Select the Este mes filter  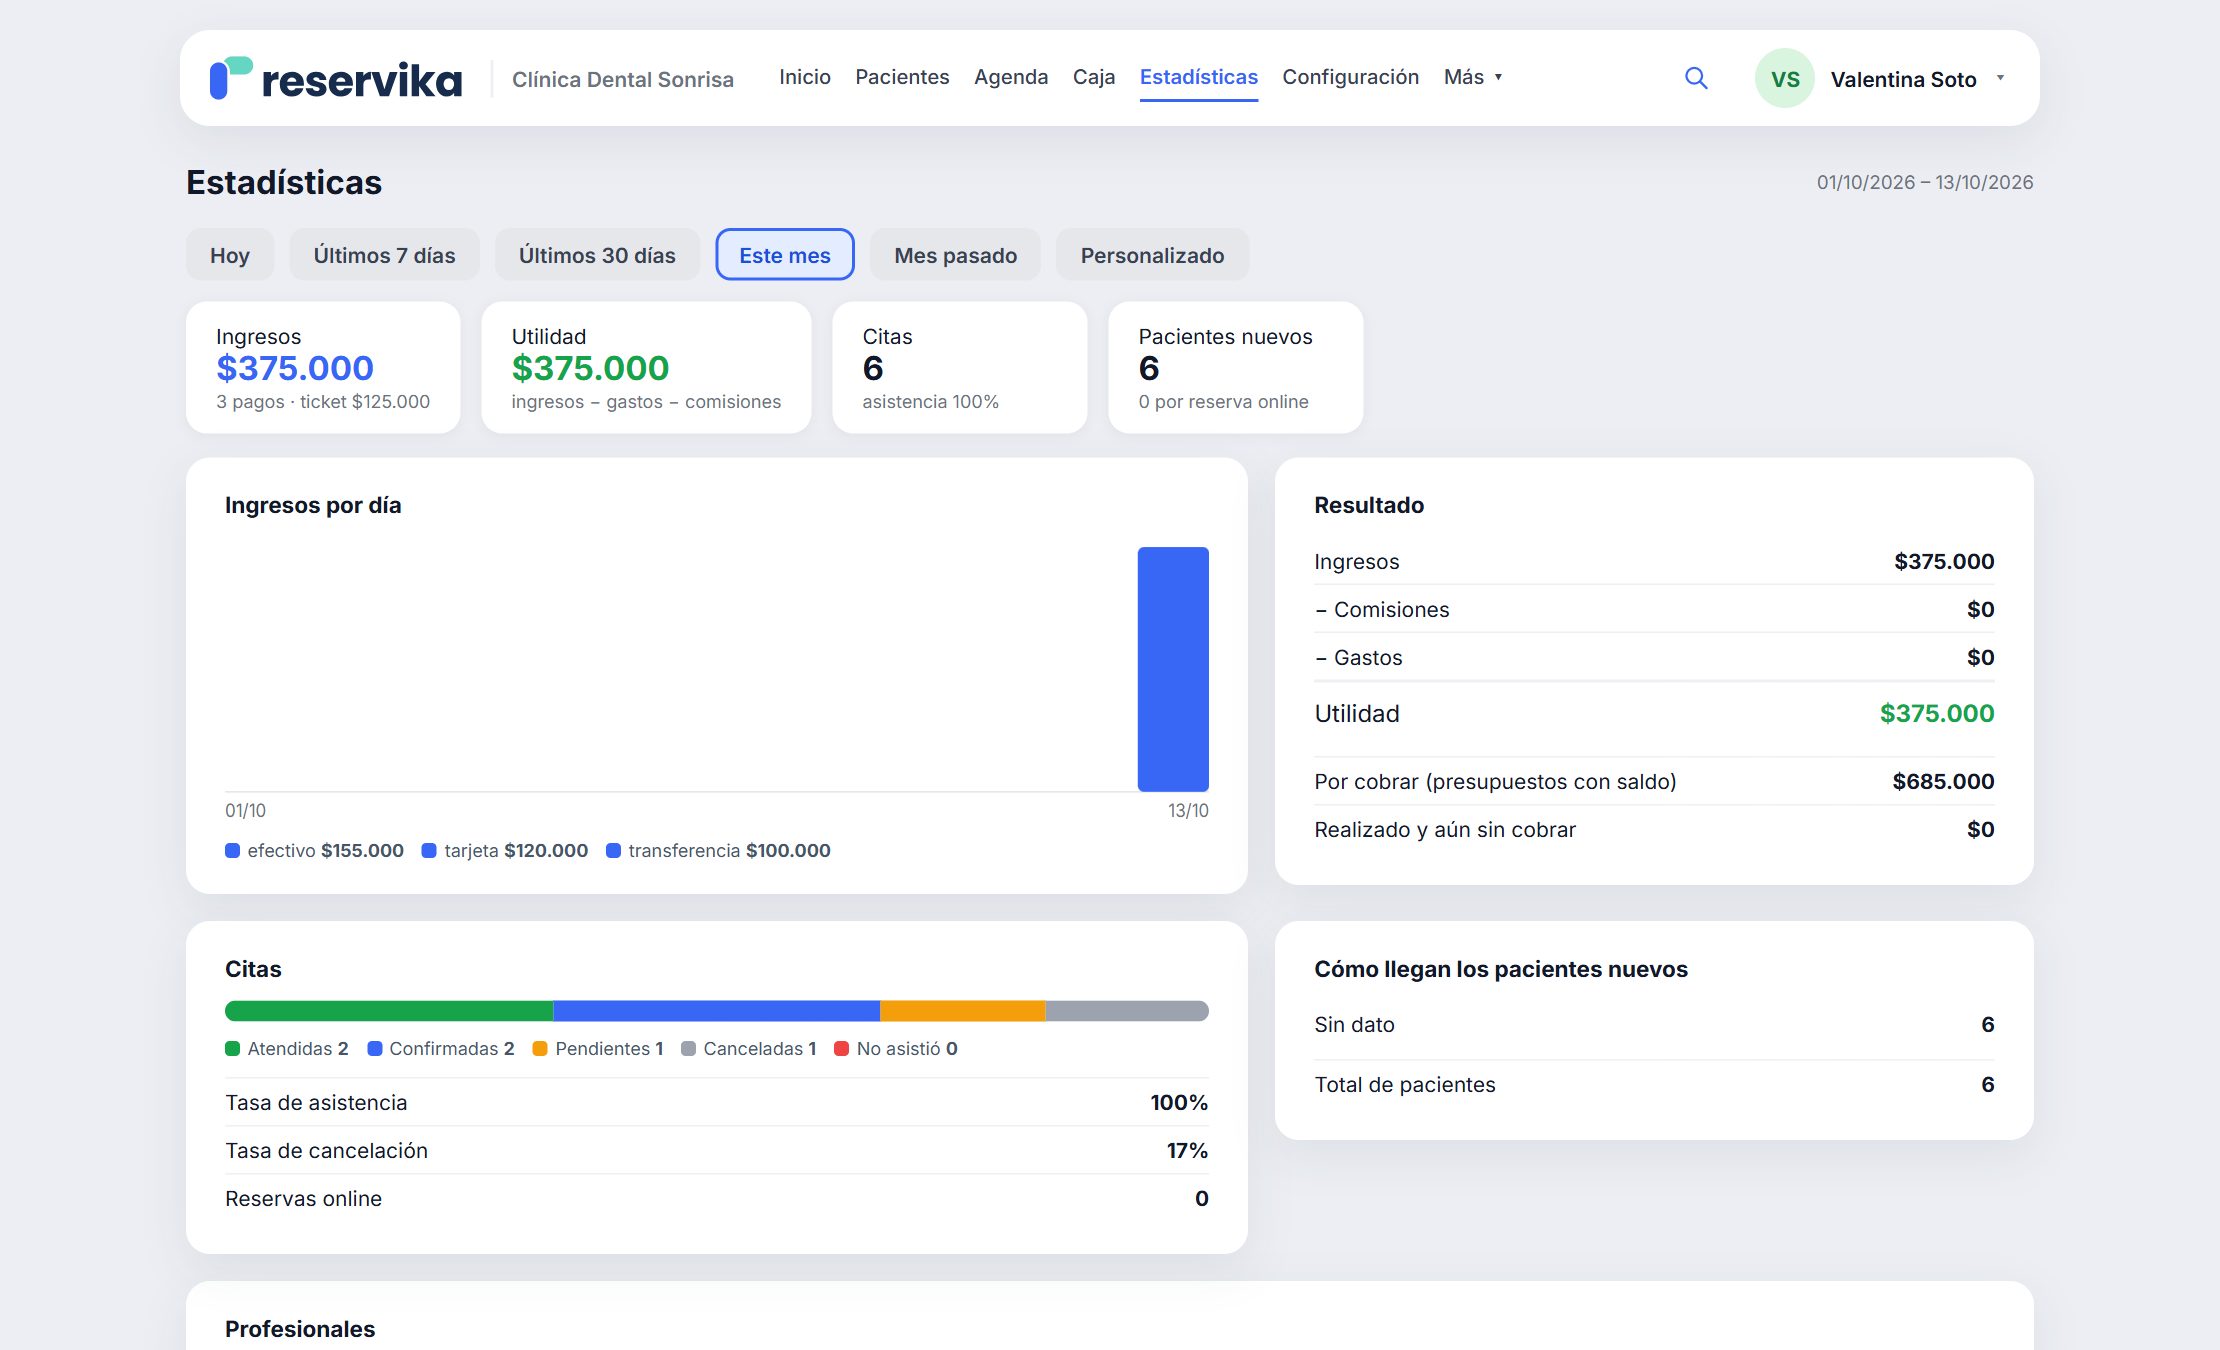785,255
